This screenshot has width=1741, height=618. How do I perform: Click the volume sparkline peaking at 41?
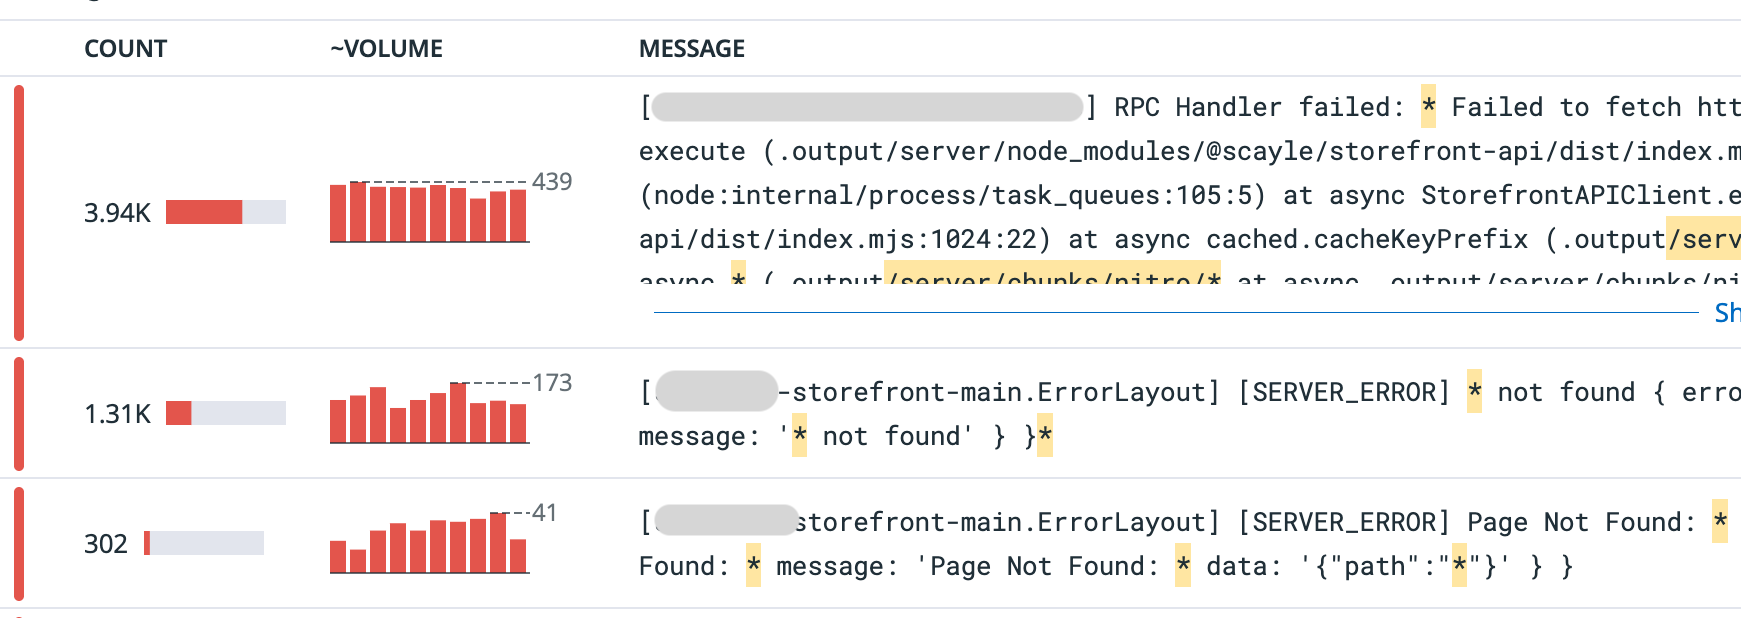[428, 544]
